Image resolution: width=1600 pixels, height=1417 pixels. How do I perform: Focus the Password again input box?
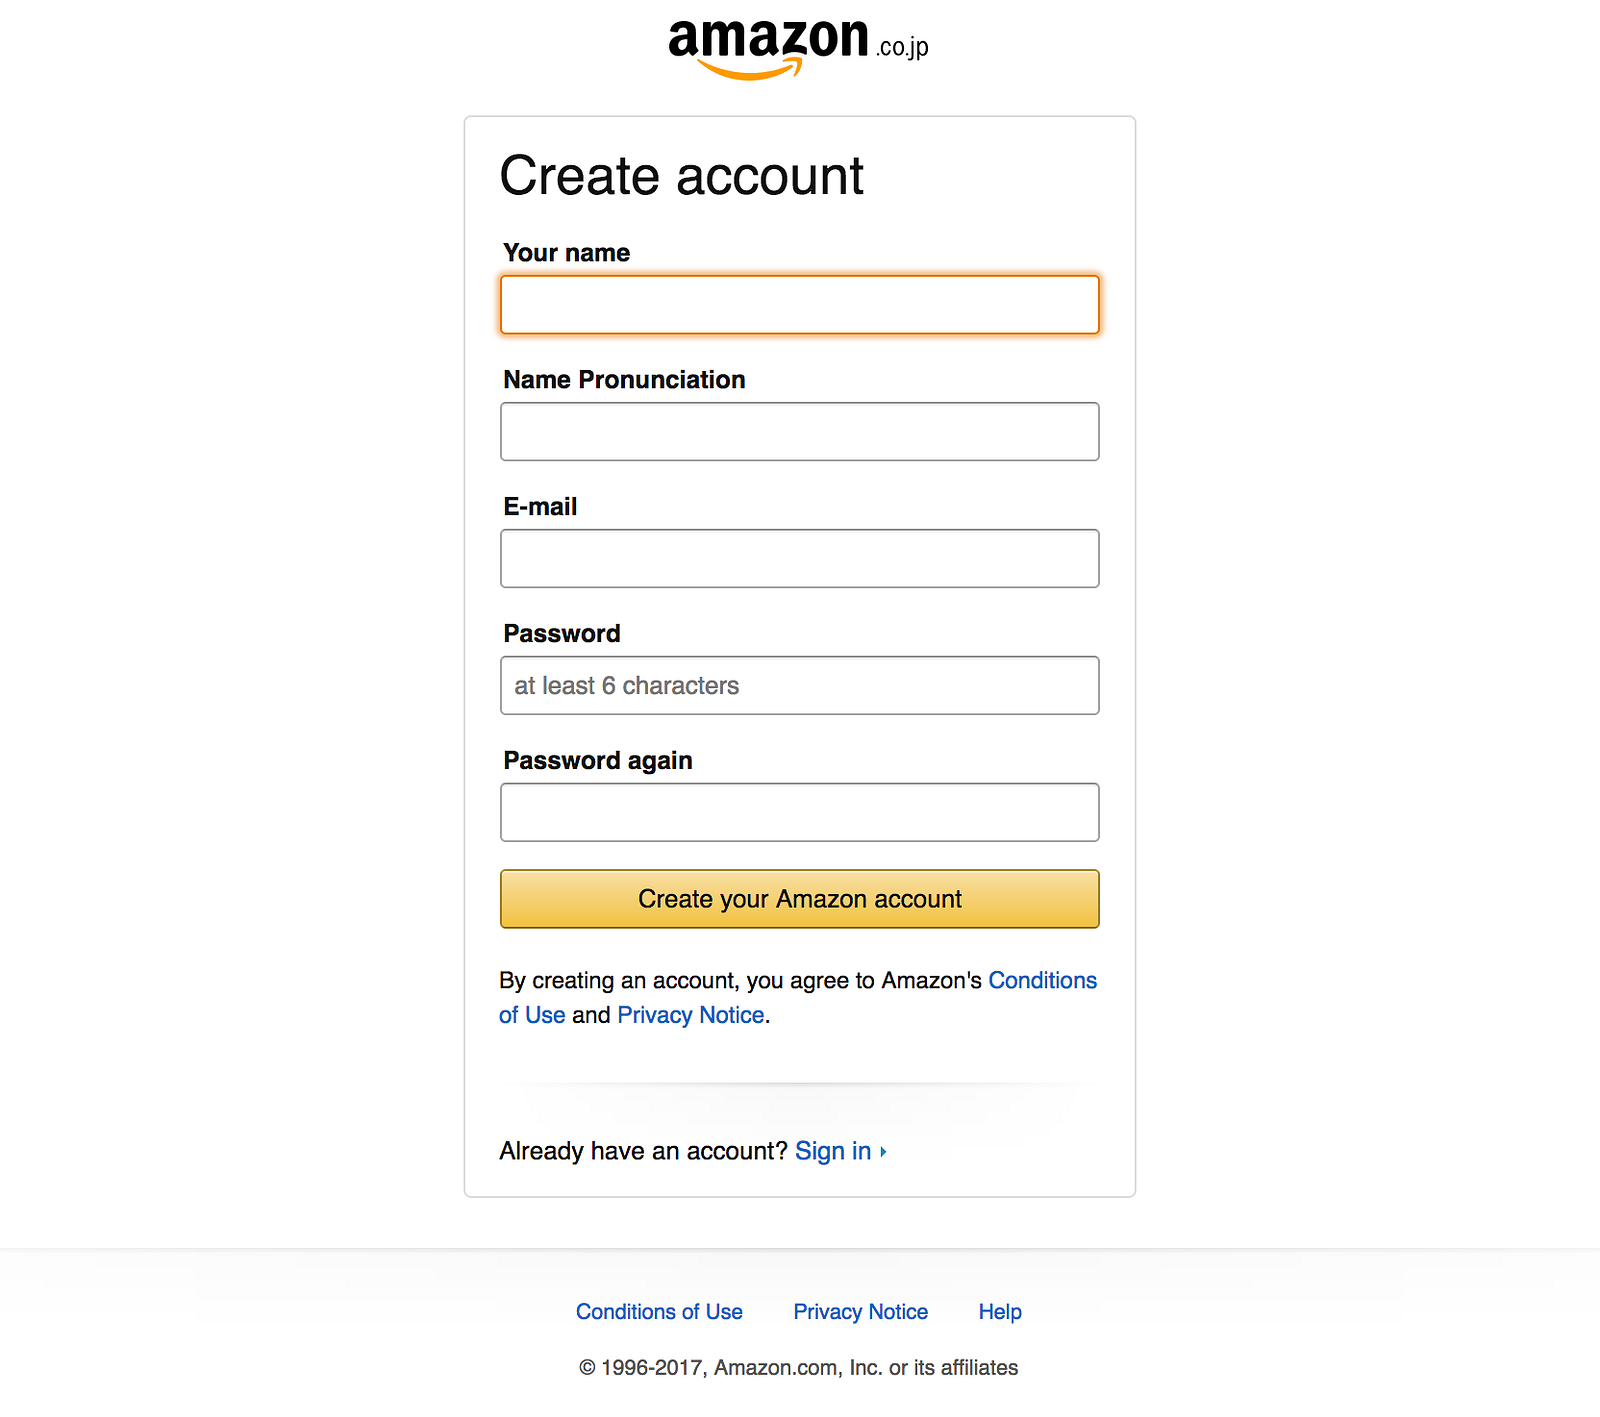coord(799,813)
